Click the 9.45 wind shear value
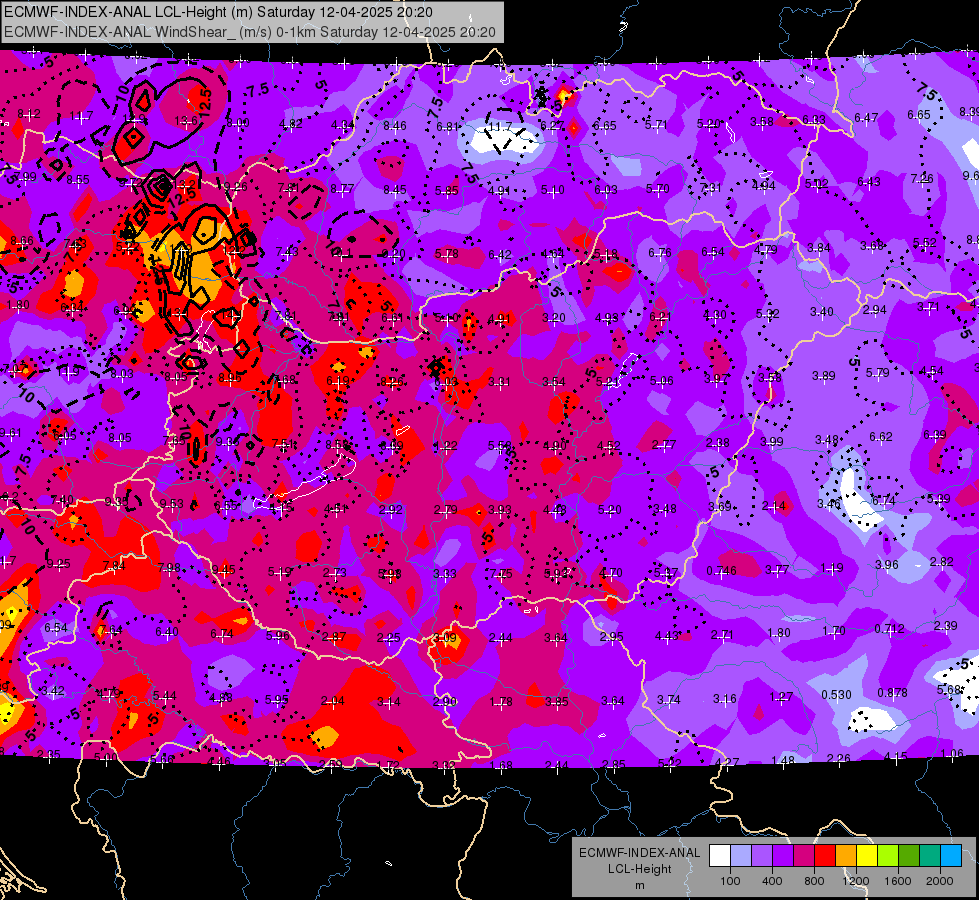 [x=224, y=569]
